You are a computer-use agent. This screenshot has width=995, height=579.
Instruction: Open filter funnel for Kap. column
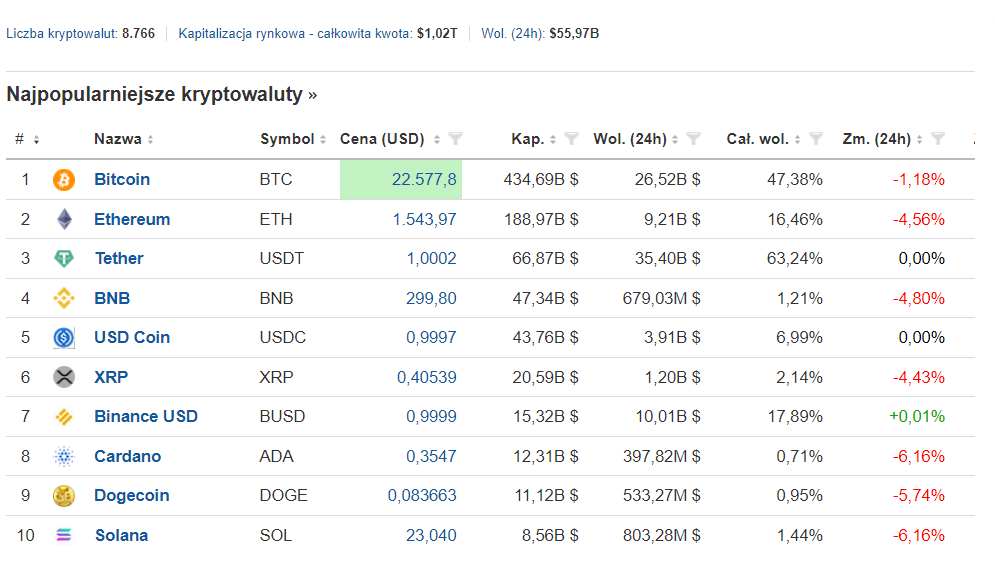(x=571, y=139)
